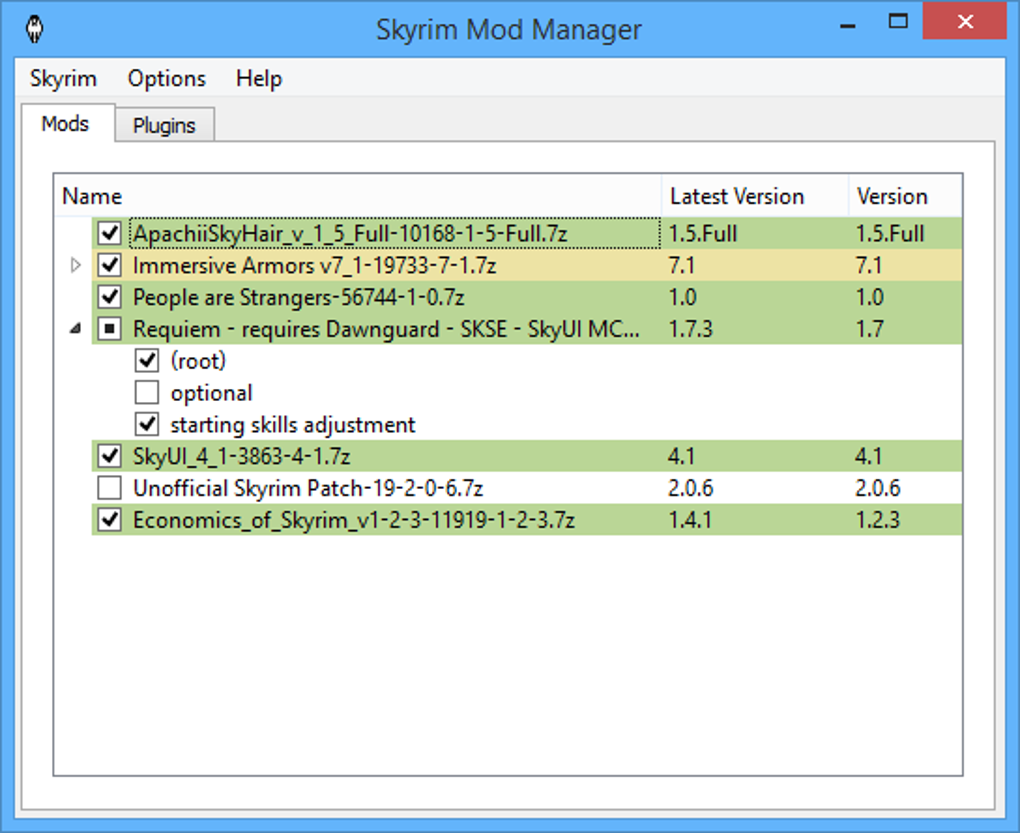
Task: Toggle the Immersive Armors checkbox
Action: (109, 265)
